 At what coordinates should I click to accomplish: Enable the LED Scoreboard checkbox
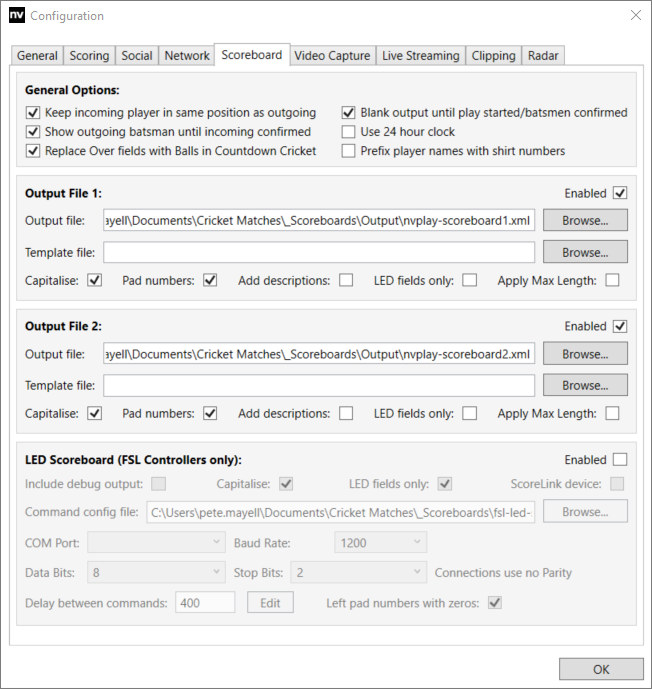pos(620,460)
